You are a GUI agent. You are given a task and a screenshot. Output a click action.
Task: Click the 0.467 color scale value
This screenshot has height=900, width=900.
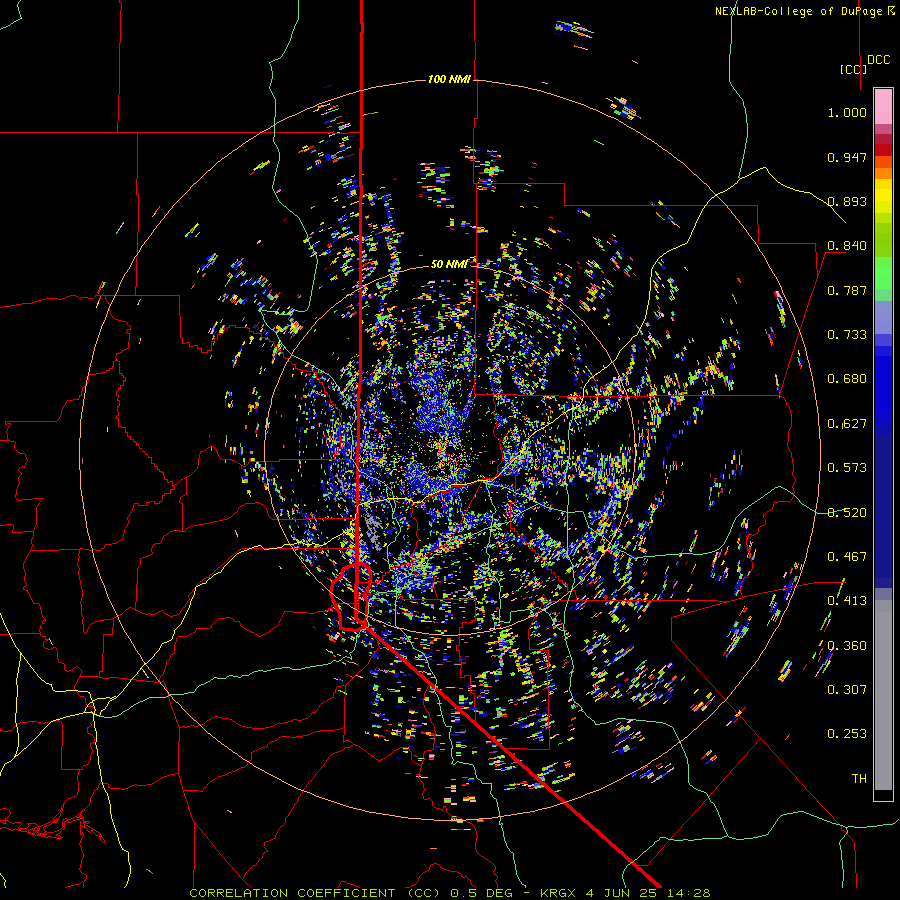coord(847,557)
